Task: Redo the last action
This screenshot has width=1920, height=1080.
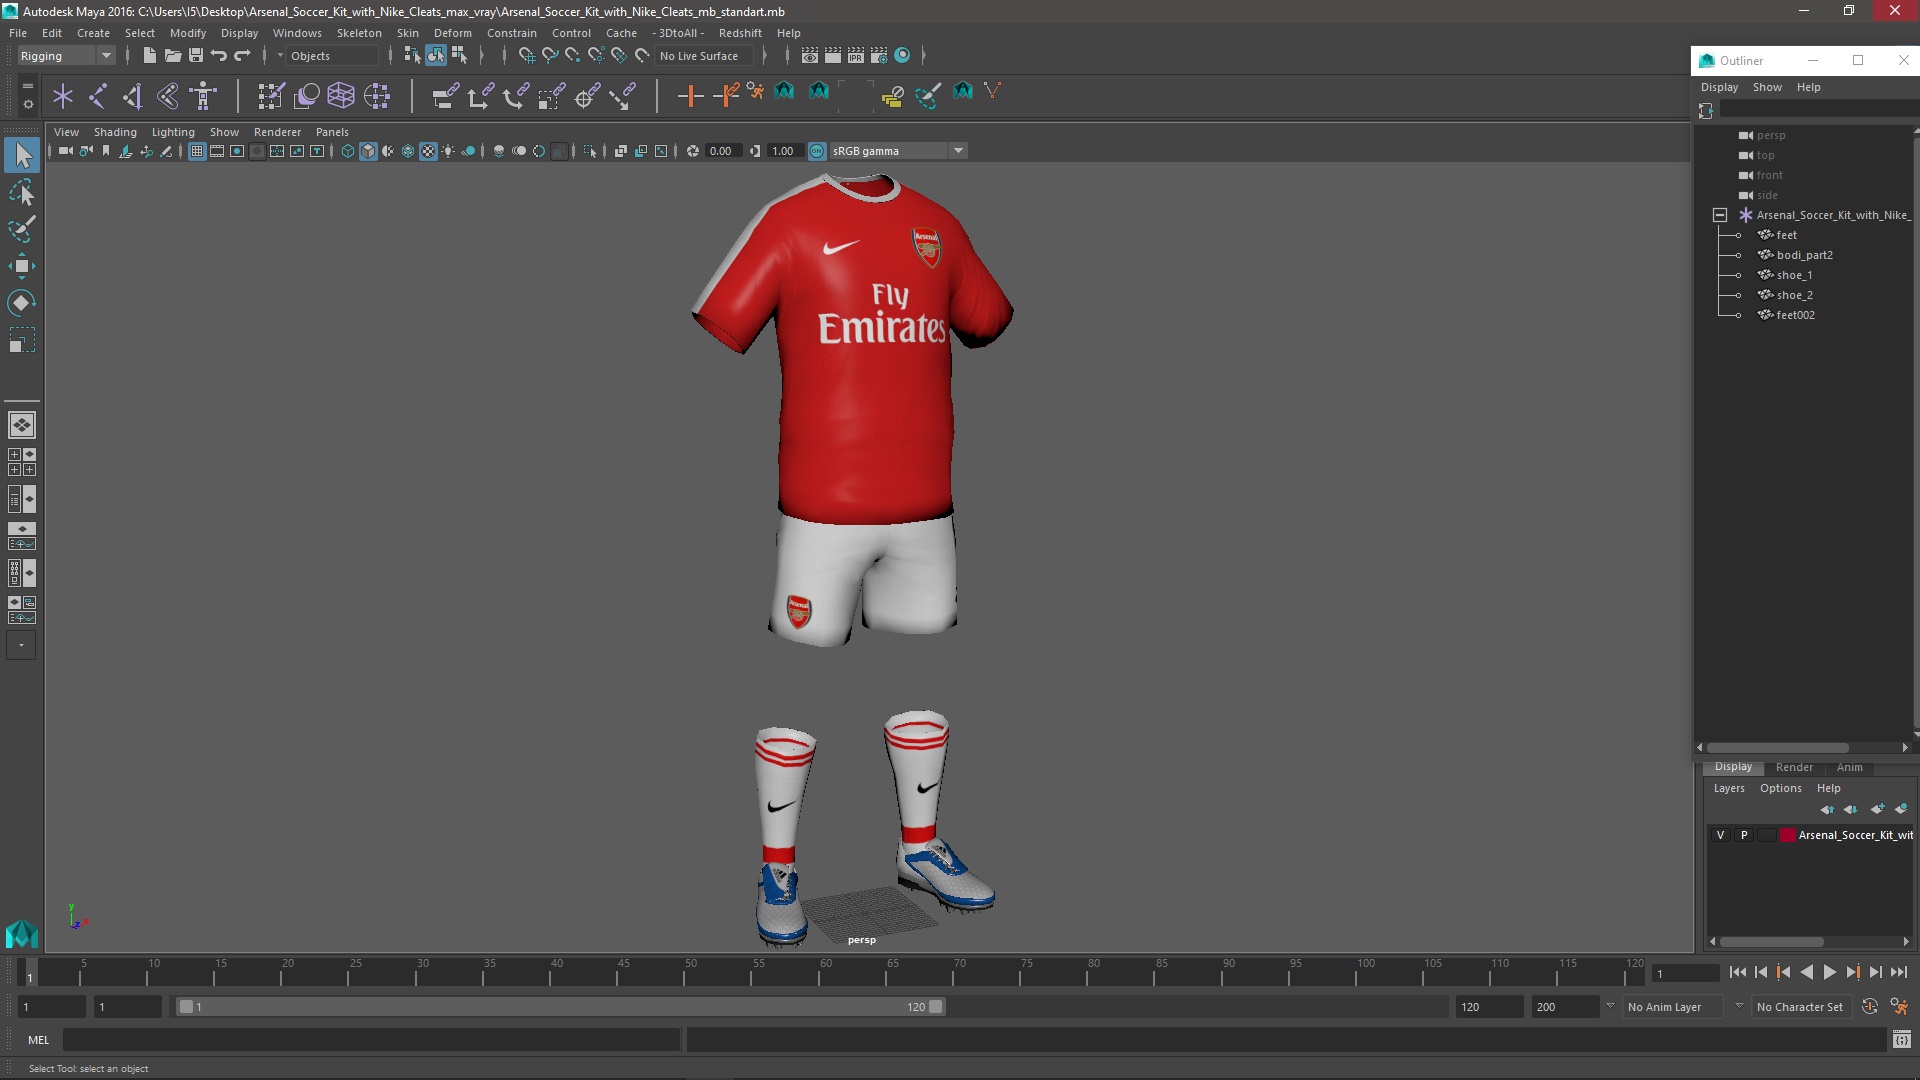Action: (x=242, y=56)
